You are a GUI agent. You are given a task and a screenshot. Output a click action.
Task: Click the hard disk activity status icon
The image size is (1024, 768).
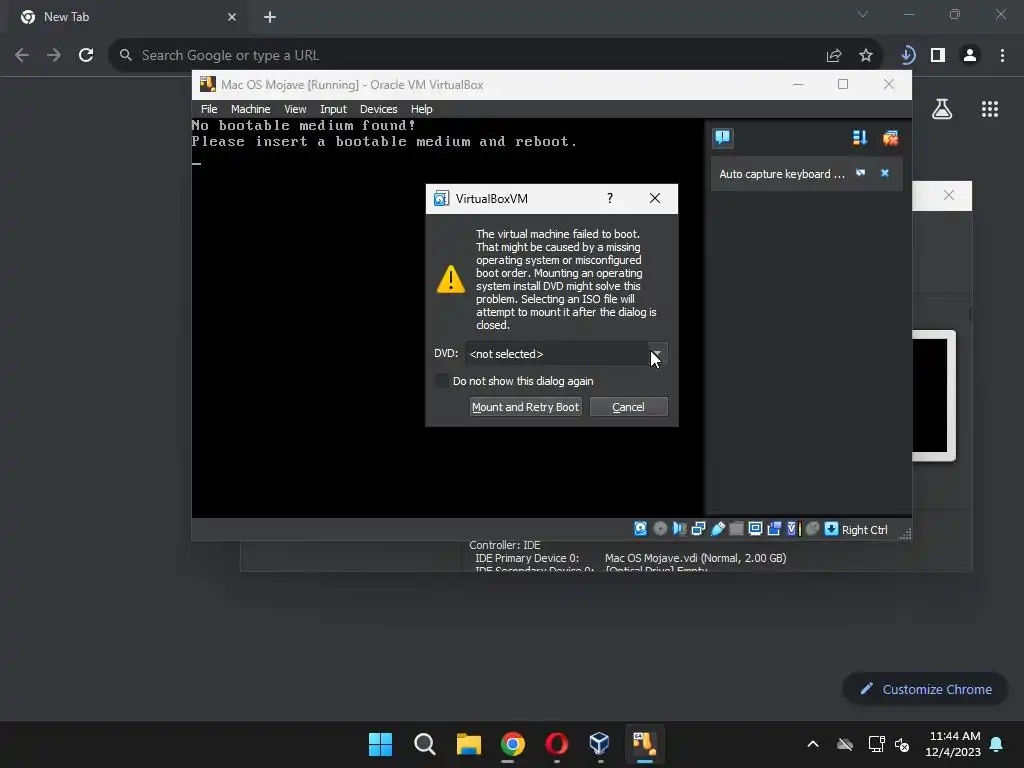(640, 529)
